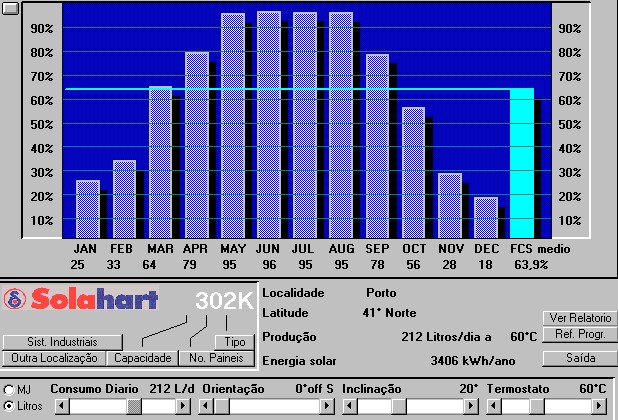Viewport: 618px width, 420px height.
Task: Increase Orientação with right arrow
Action: tap(327, 406)
